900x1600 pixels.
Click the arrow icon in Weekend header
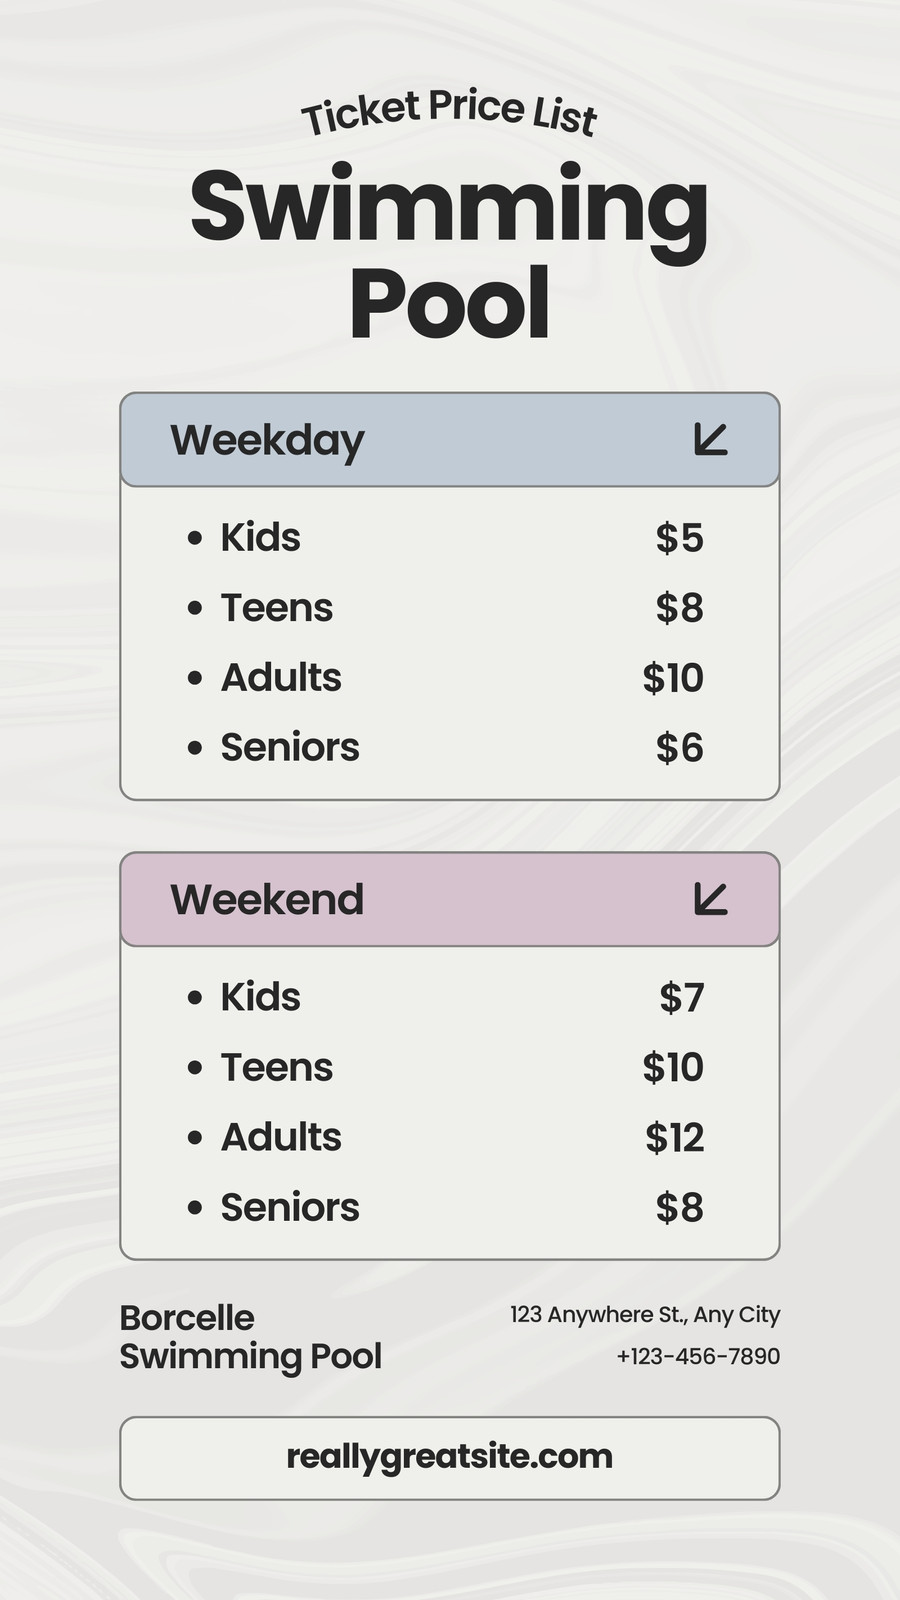pos(711,898)
